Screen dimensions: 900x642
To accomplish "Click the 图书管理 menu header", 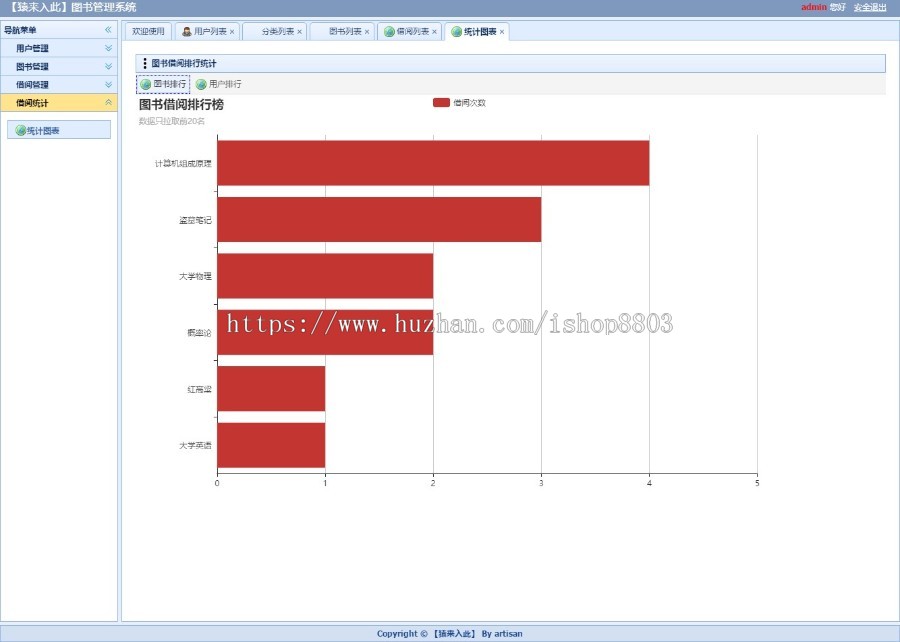I will [x=59, y=67].
